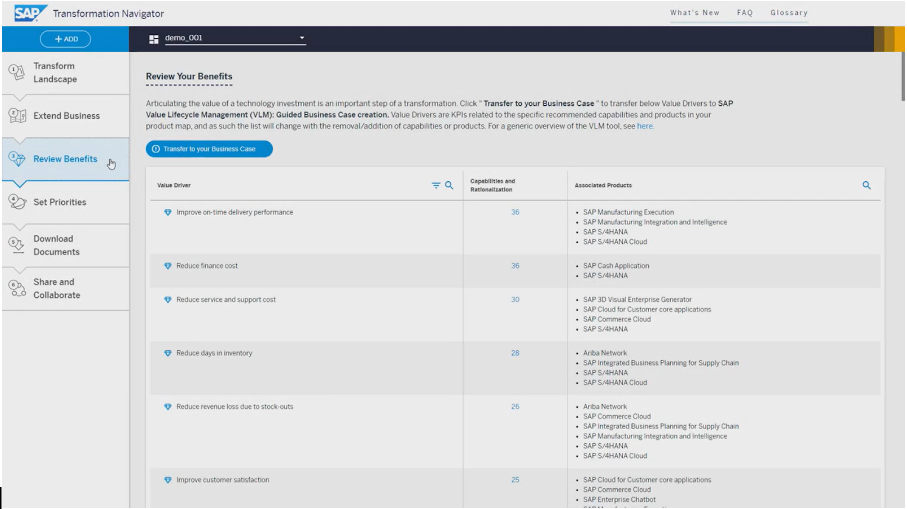Click diamond icon beside Reduce finance cost
This screenshot has width=907, height=509.
167,266
